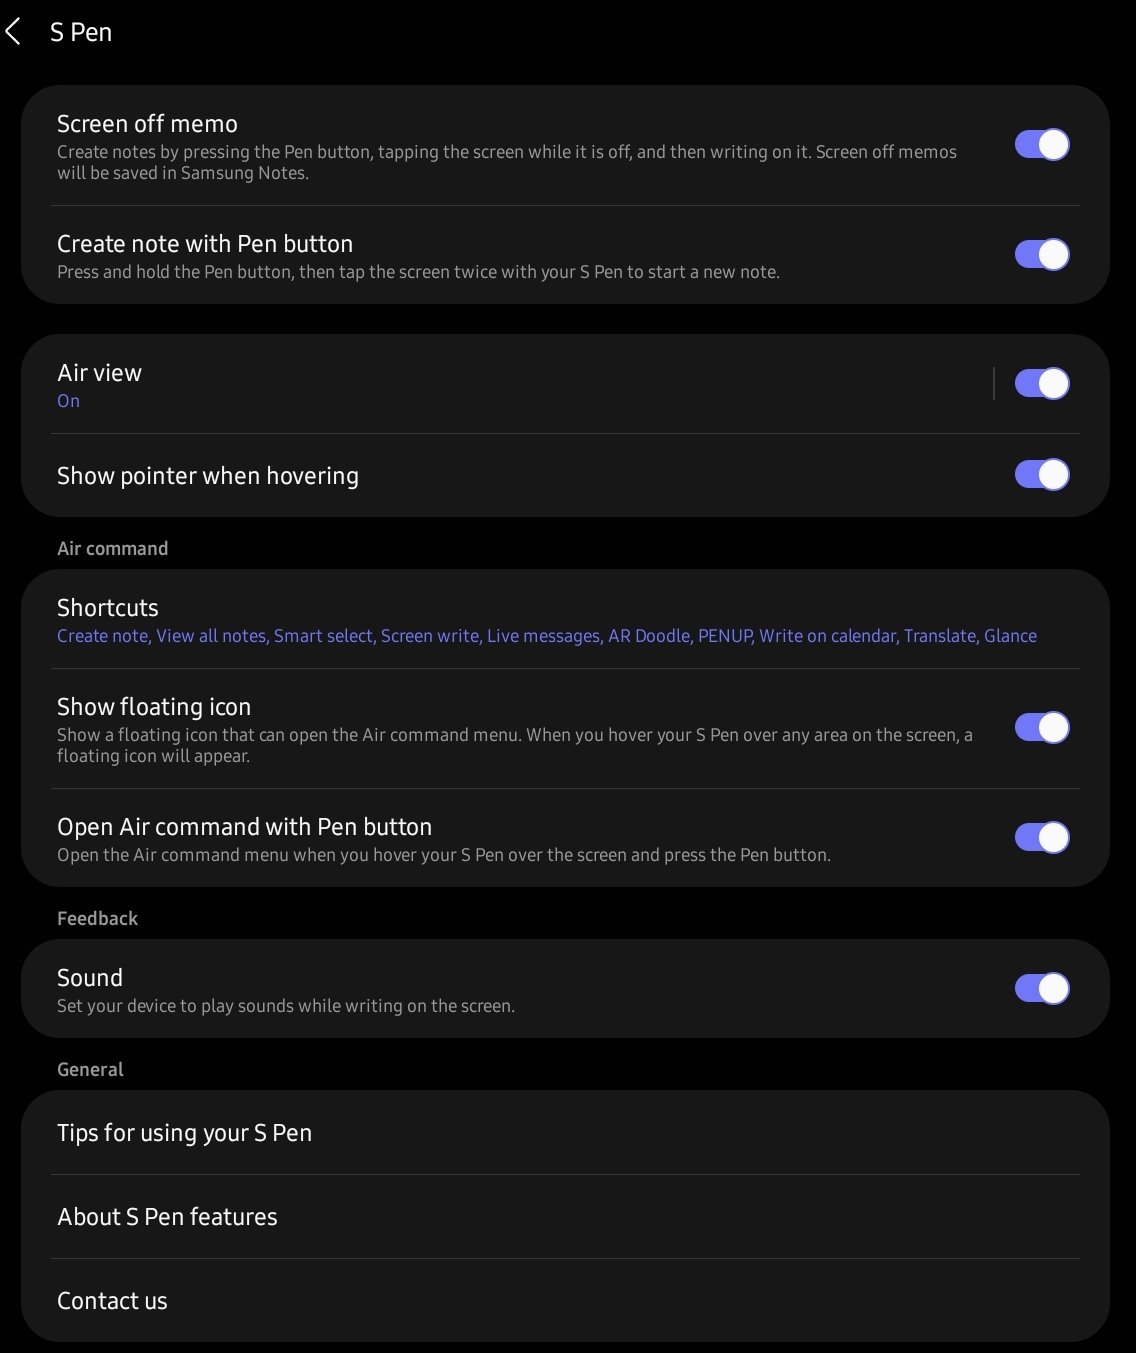Viewport: 1136px width, 1353px height.
Task: Open Tips for using your S Pen
Action: pos(565,1133)
